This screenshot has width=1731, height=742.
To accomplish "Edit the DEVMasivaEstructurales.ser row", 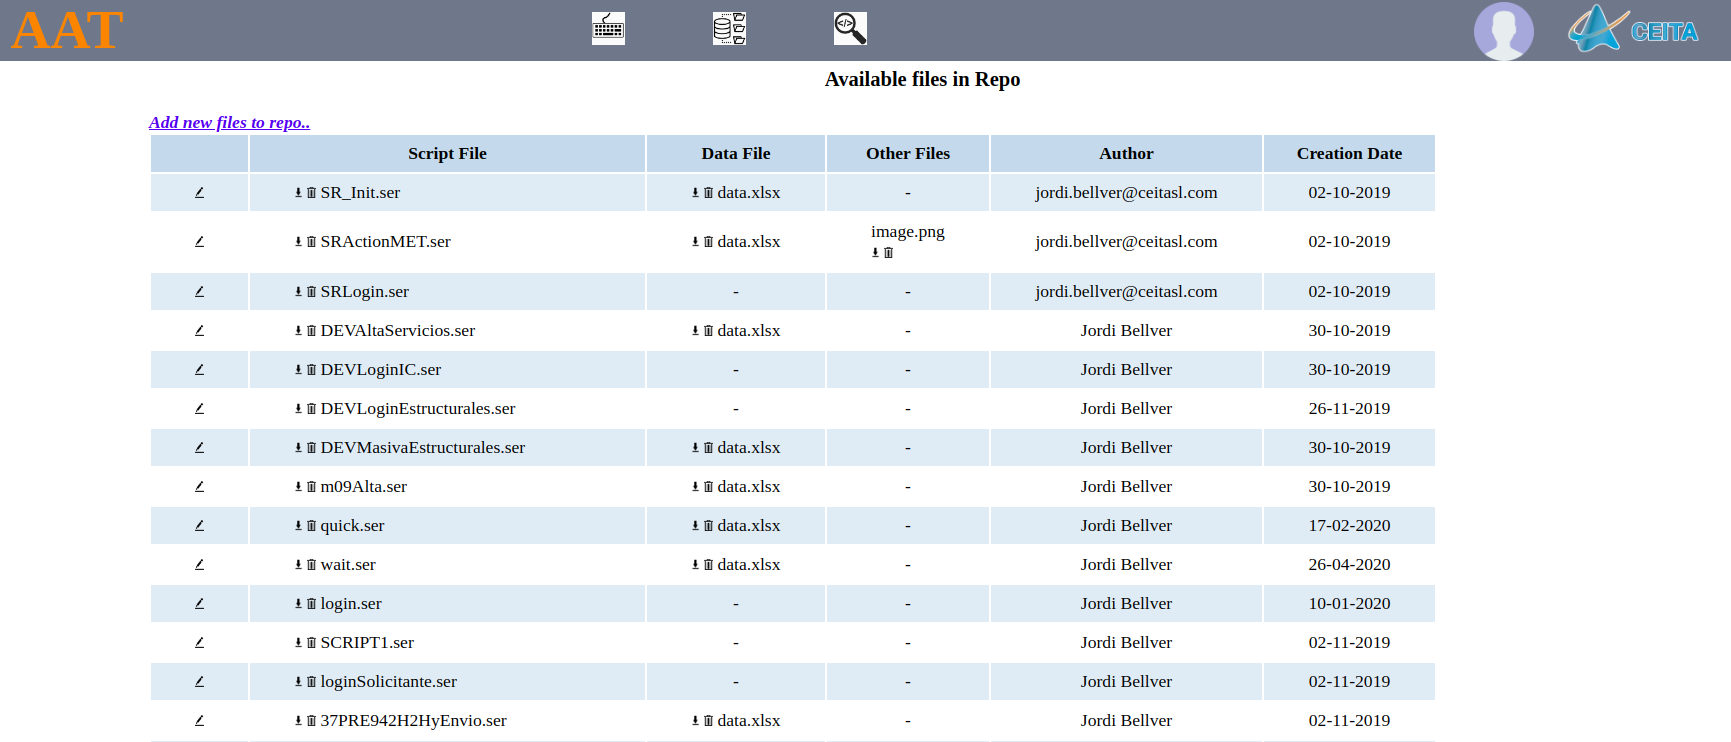I will (x=199, y=447).
